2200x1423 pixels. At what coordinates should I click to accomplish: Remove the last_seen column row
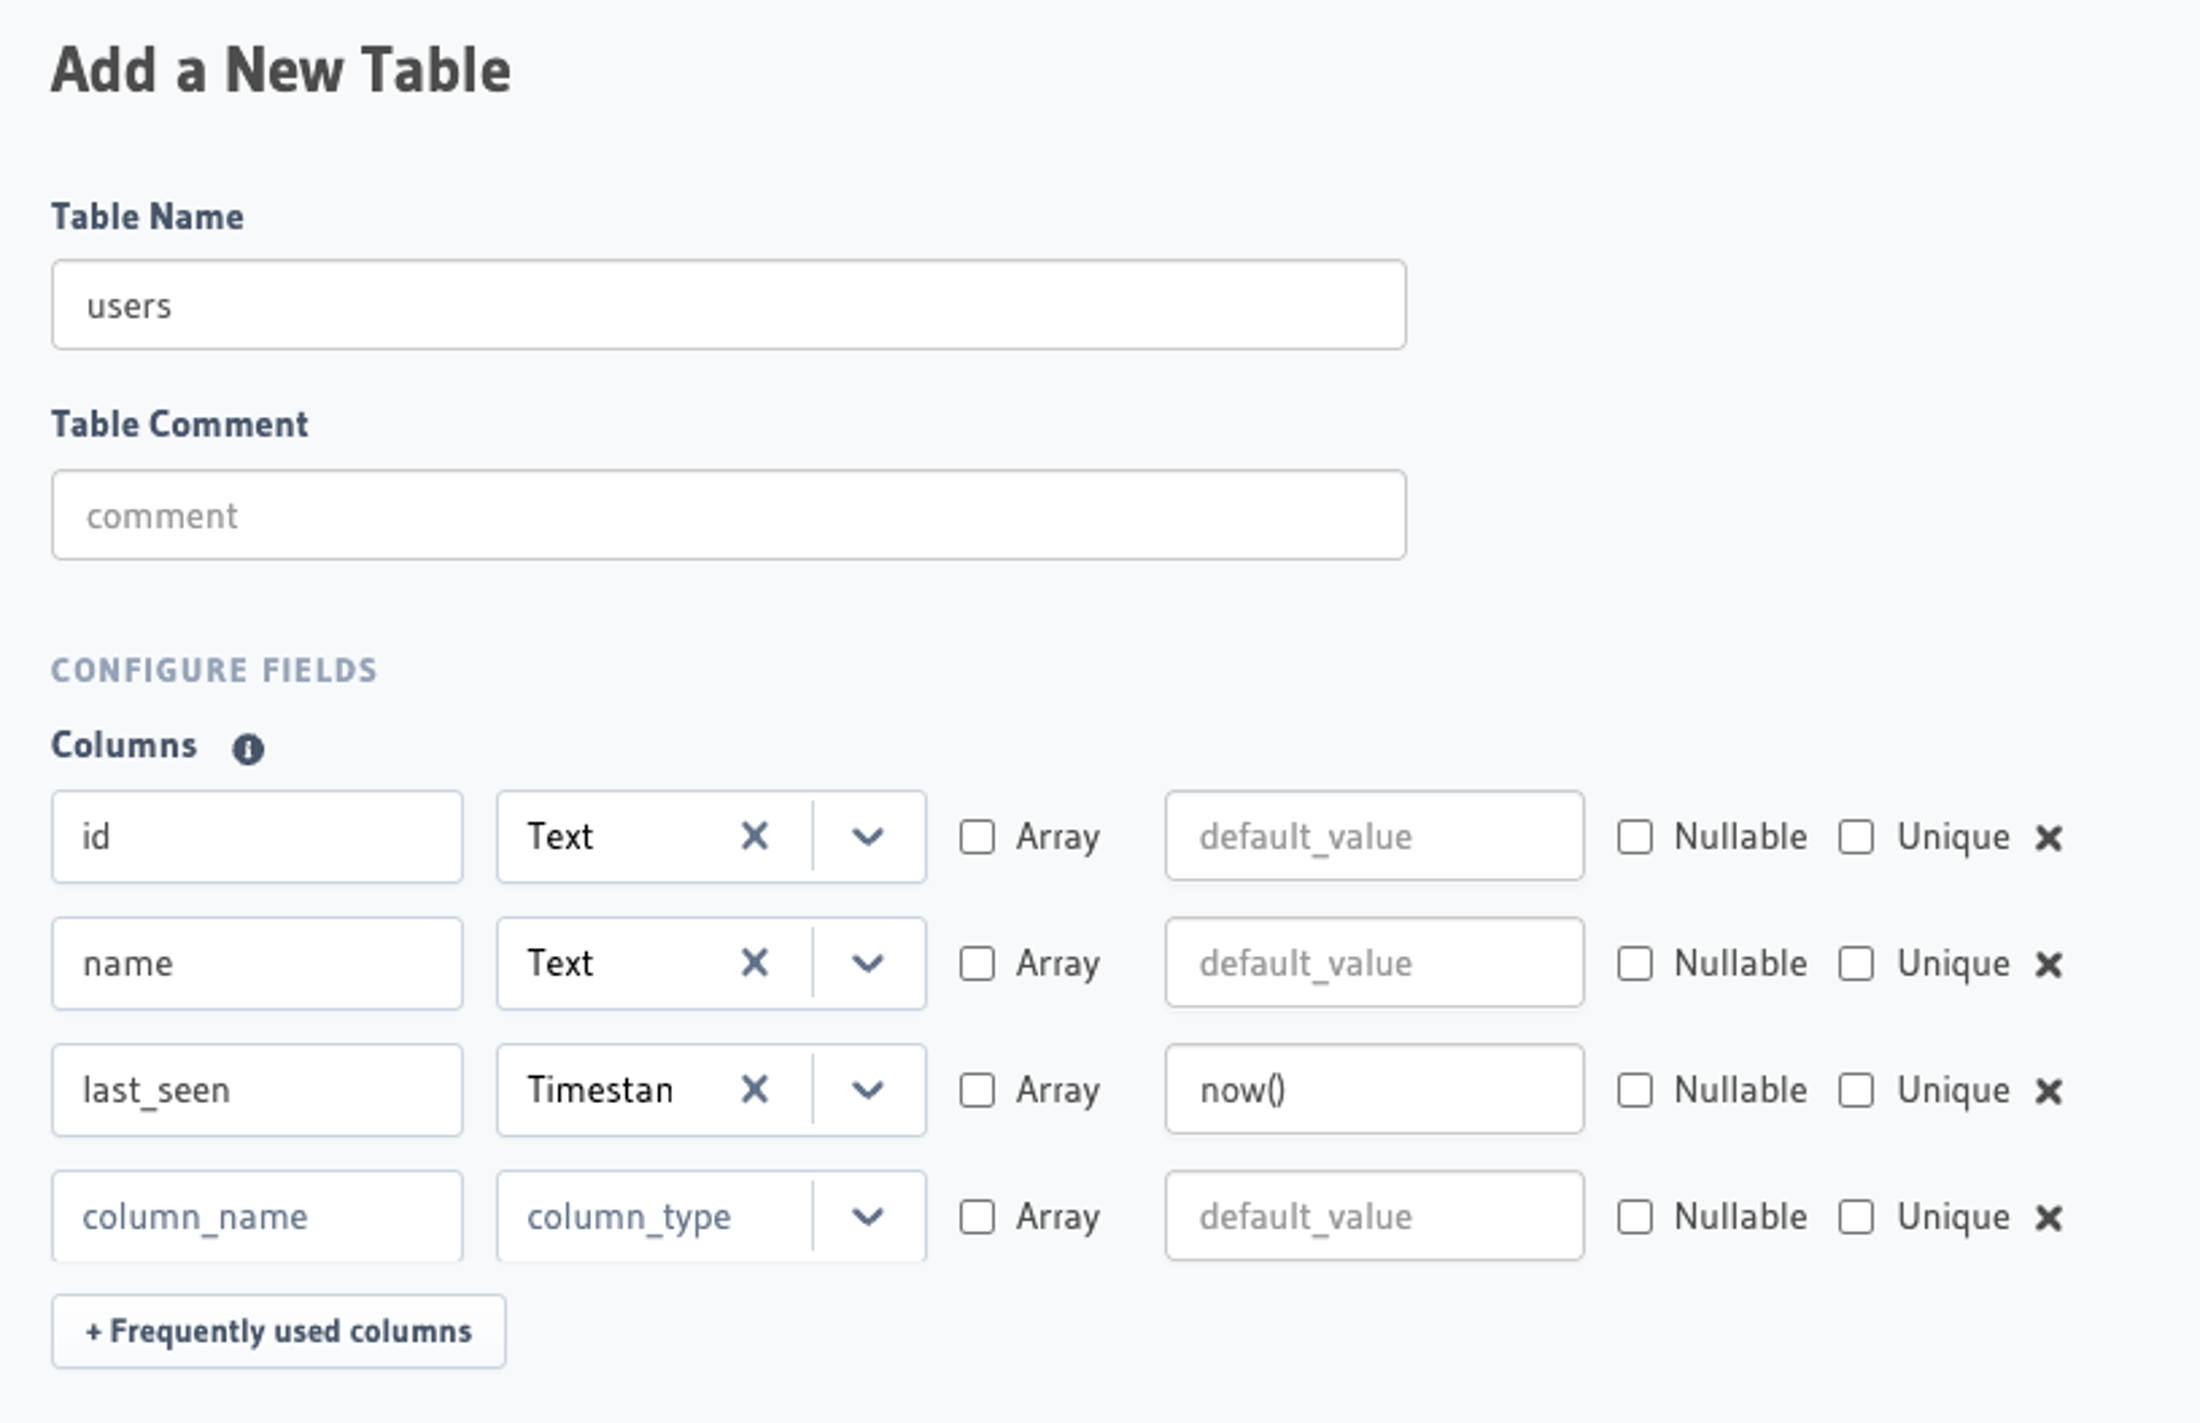2048,1091
